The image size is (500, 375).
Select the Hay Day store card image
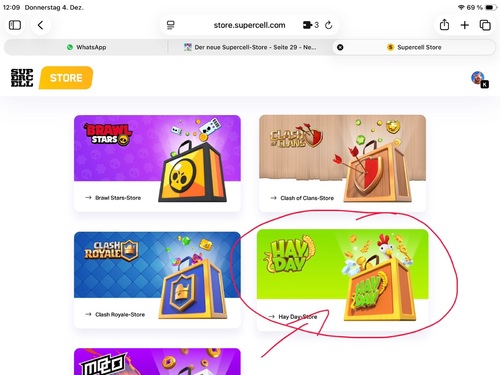pos(342,263)
